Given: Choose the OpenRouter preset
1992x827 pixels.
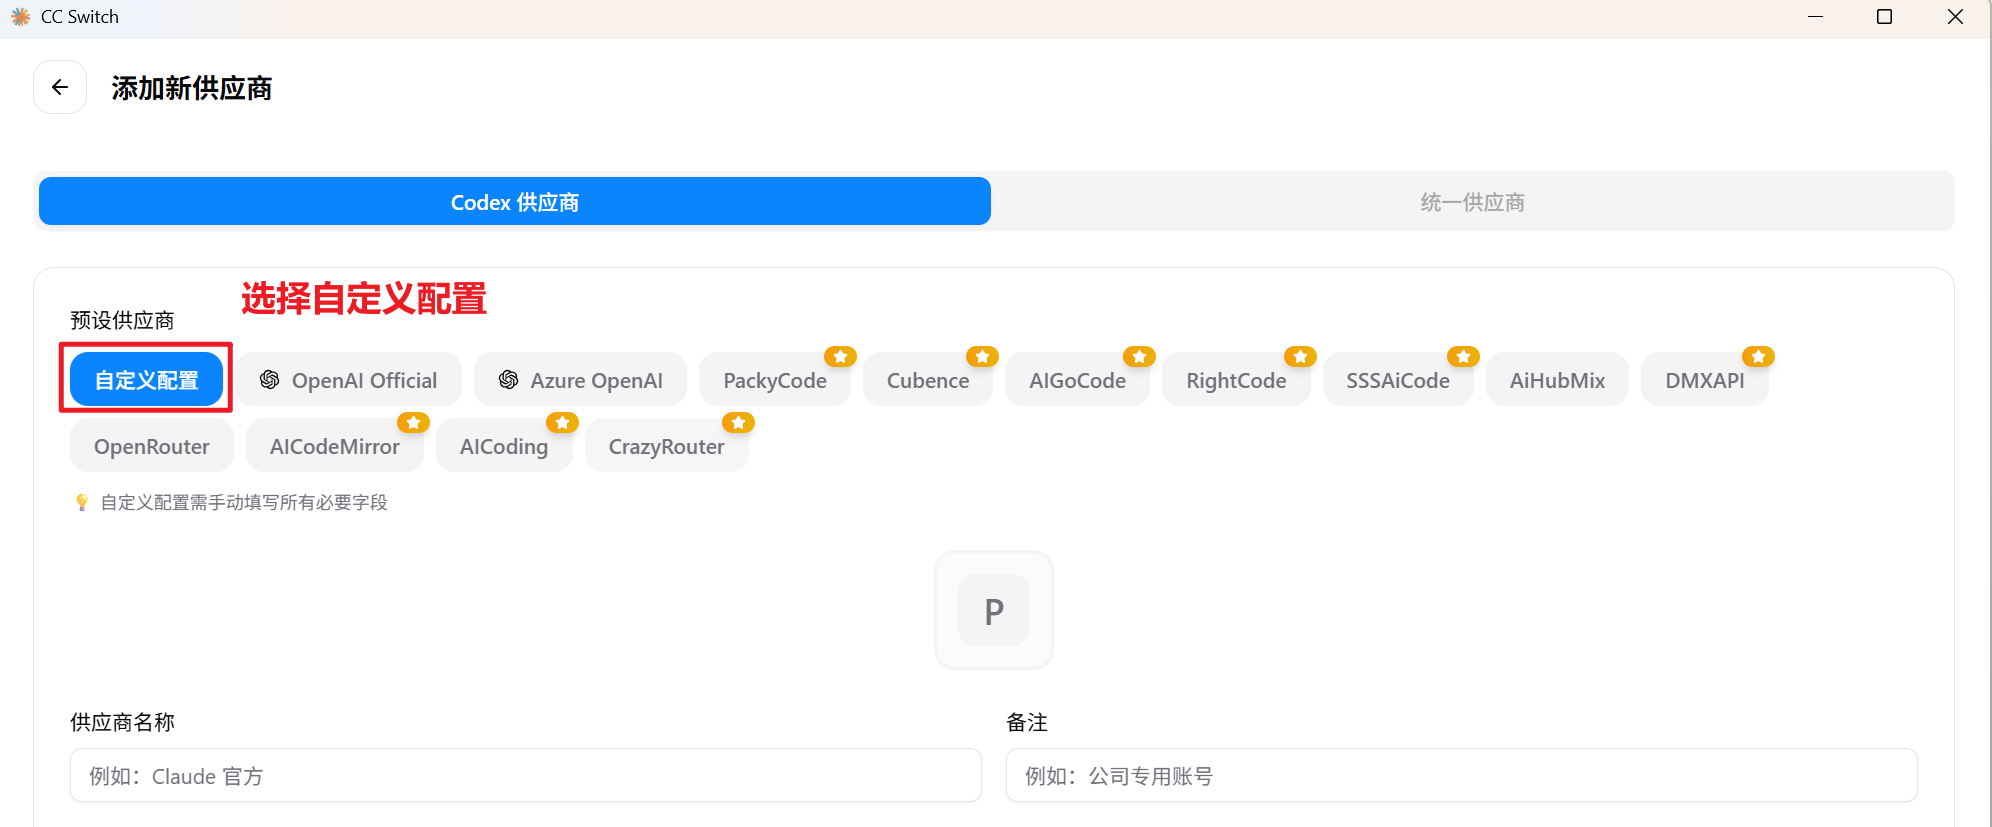Looking at the screenshot, I should 152,445.
